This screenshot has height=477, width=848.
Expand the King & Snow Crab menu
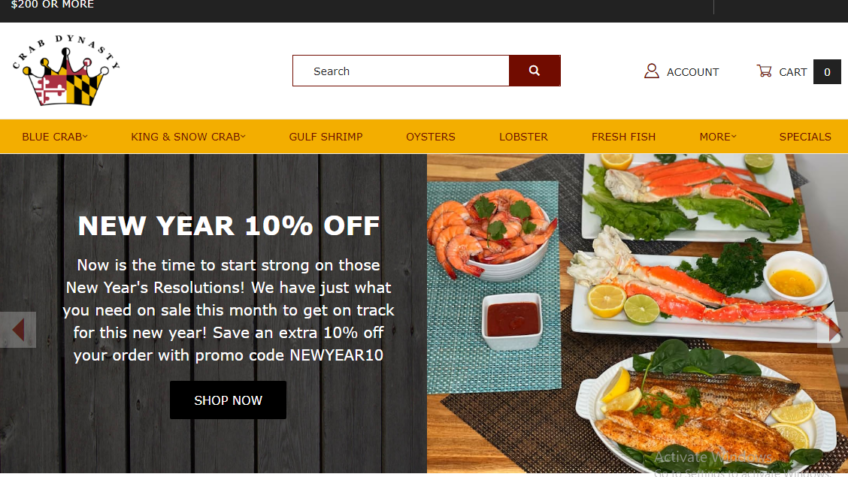[x=188, y=137]
